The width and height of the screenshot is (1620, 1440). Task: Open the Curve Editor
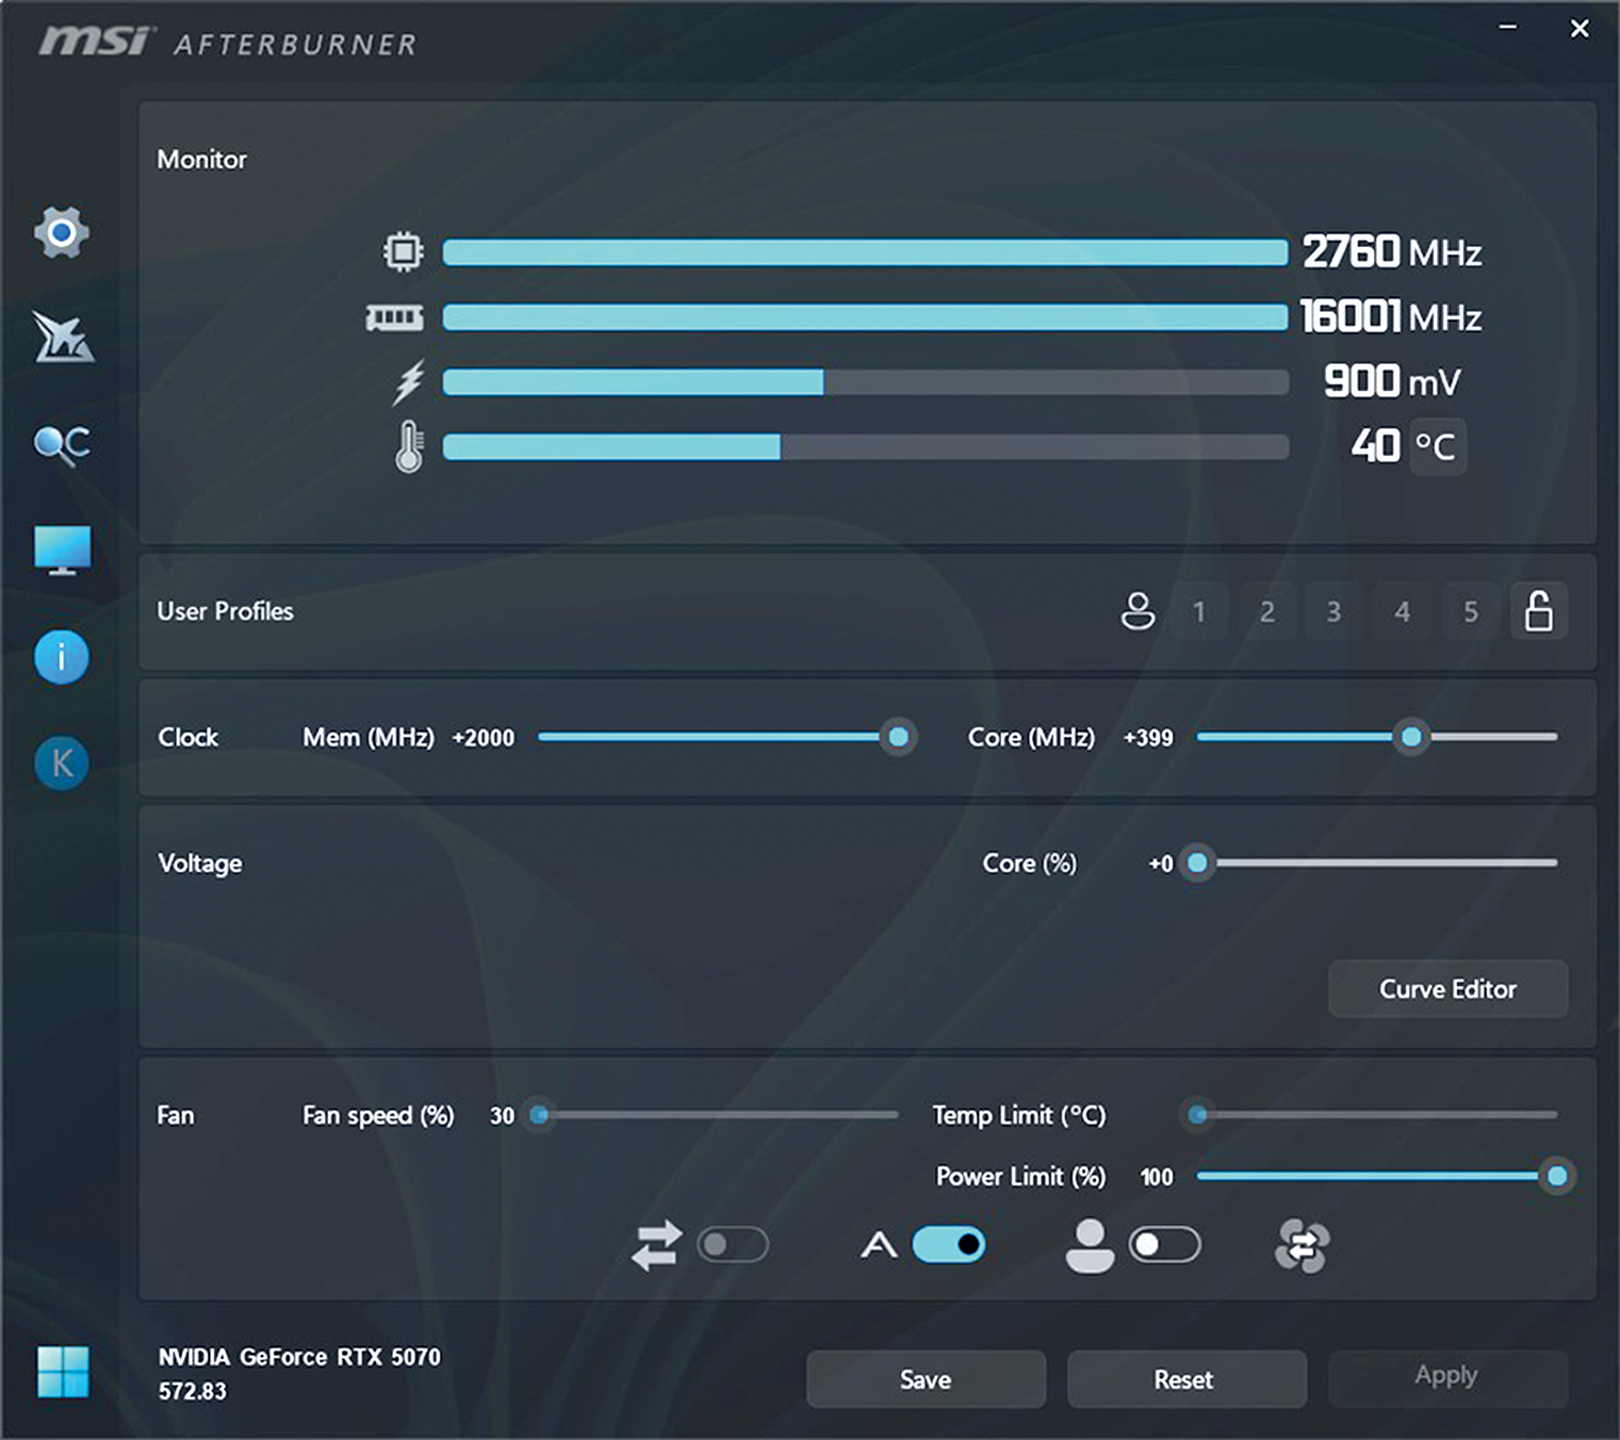click(1447, 989)
